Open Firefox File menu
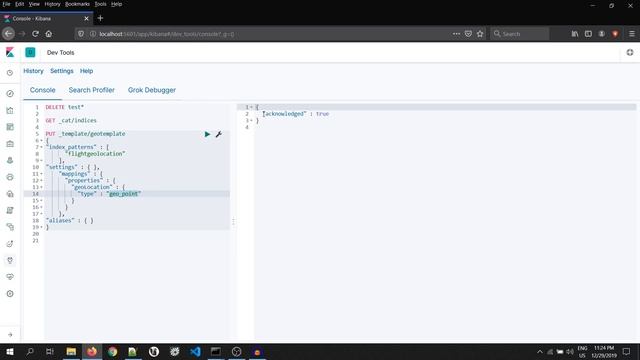This screenshot has height=360, width=640. (x=7, y=4)
